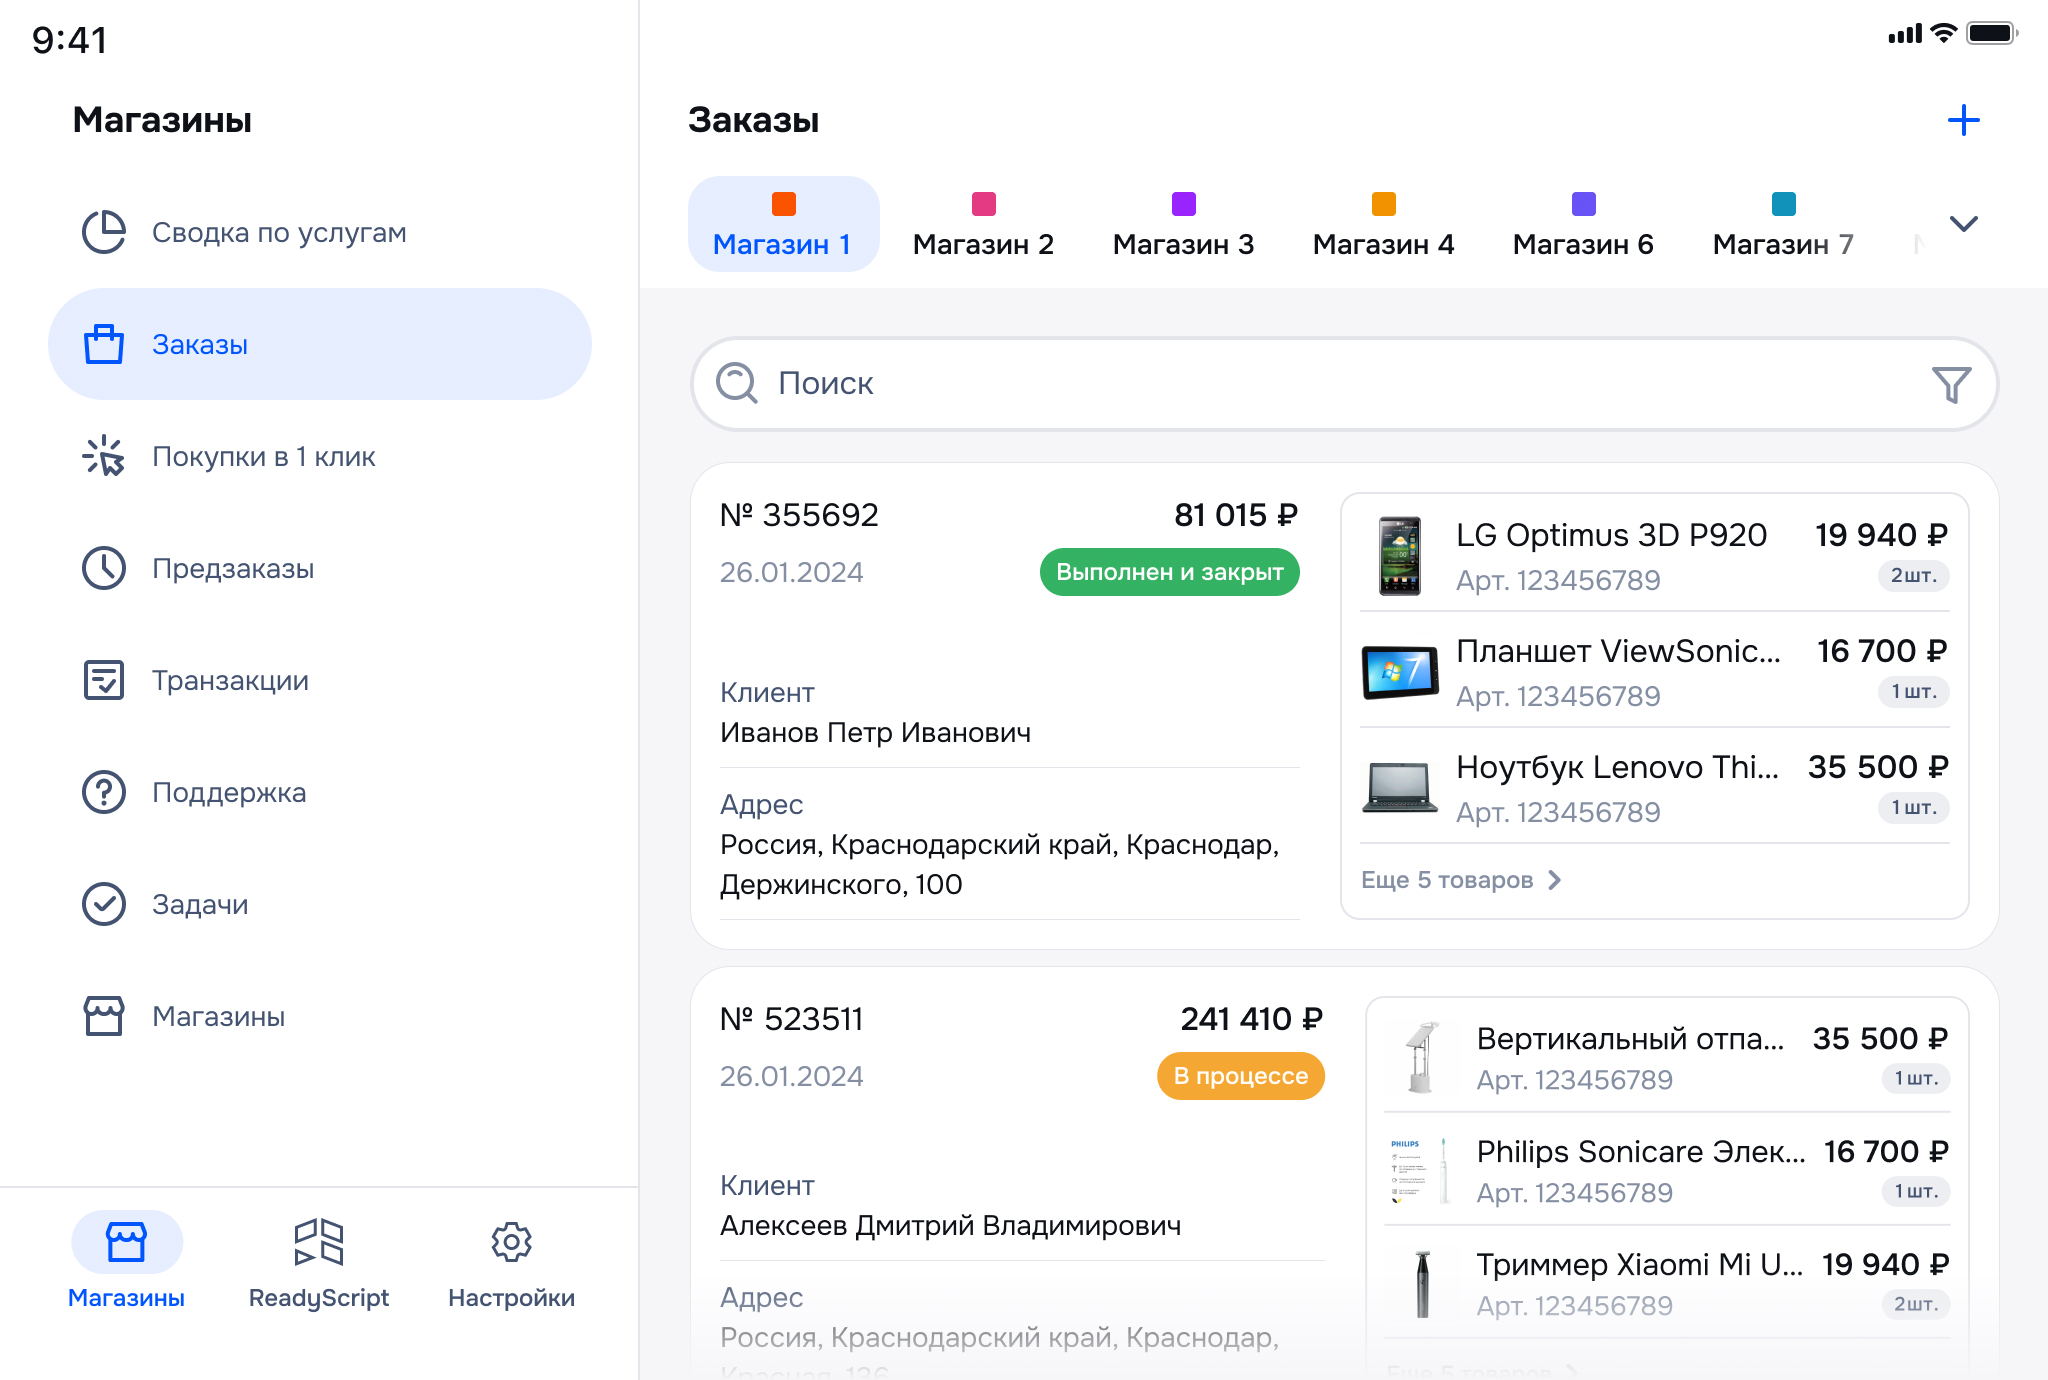Screen dimensions: 2048x1380
Task: Click price 35 500 ₽ for Ноутбук Lenovo
Action: tap(1879, 767)
